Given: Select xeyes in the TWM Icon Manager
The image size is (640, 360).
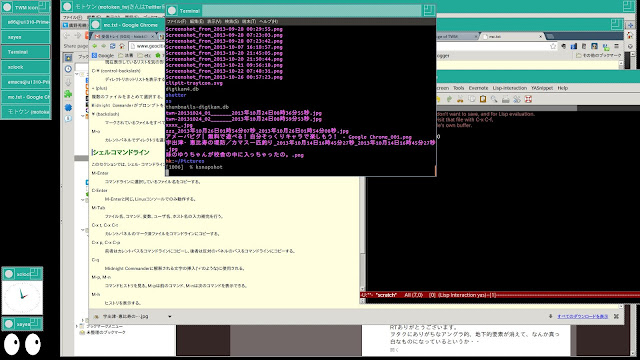Looking at the screenshot, I should coord(26,37).
